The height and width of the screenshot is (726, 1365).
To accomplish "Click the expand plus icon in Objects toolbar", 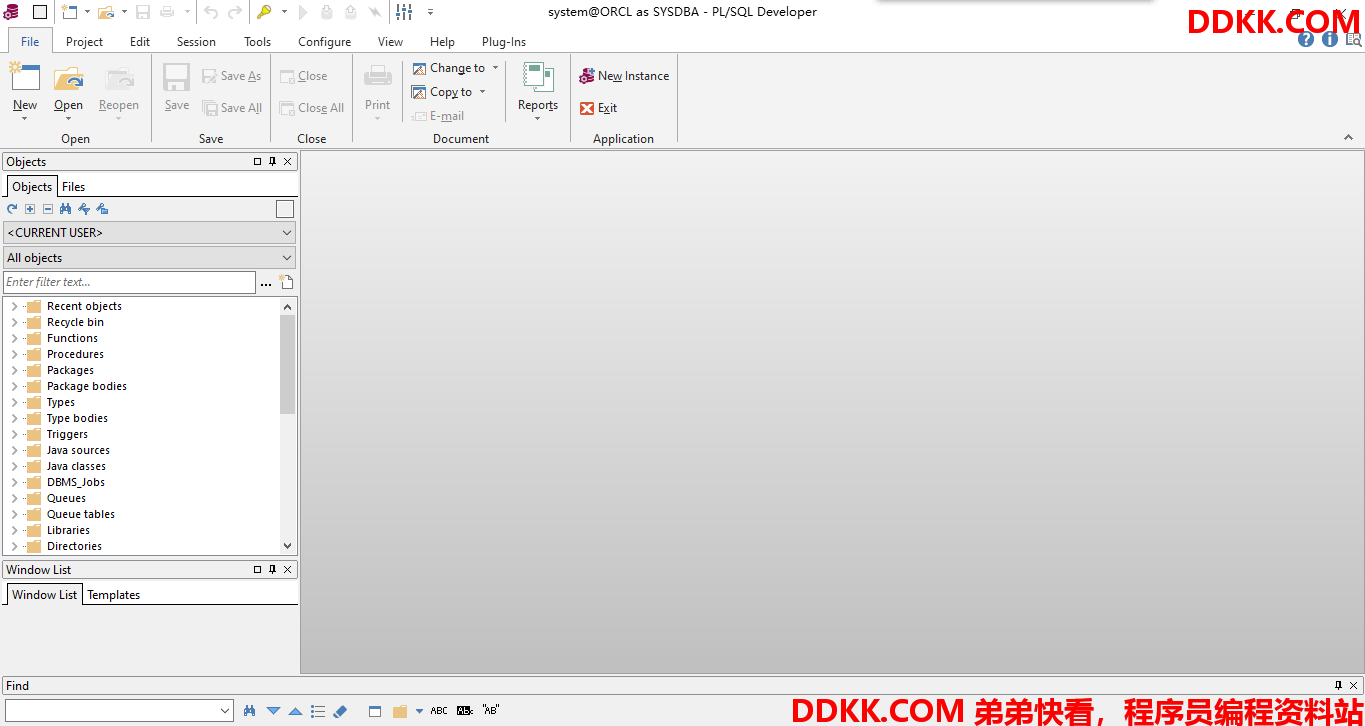I will pos(30,209).
